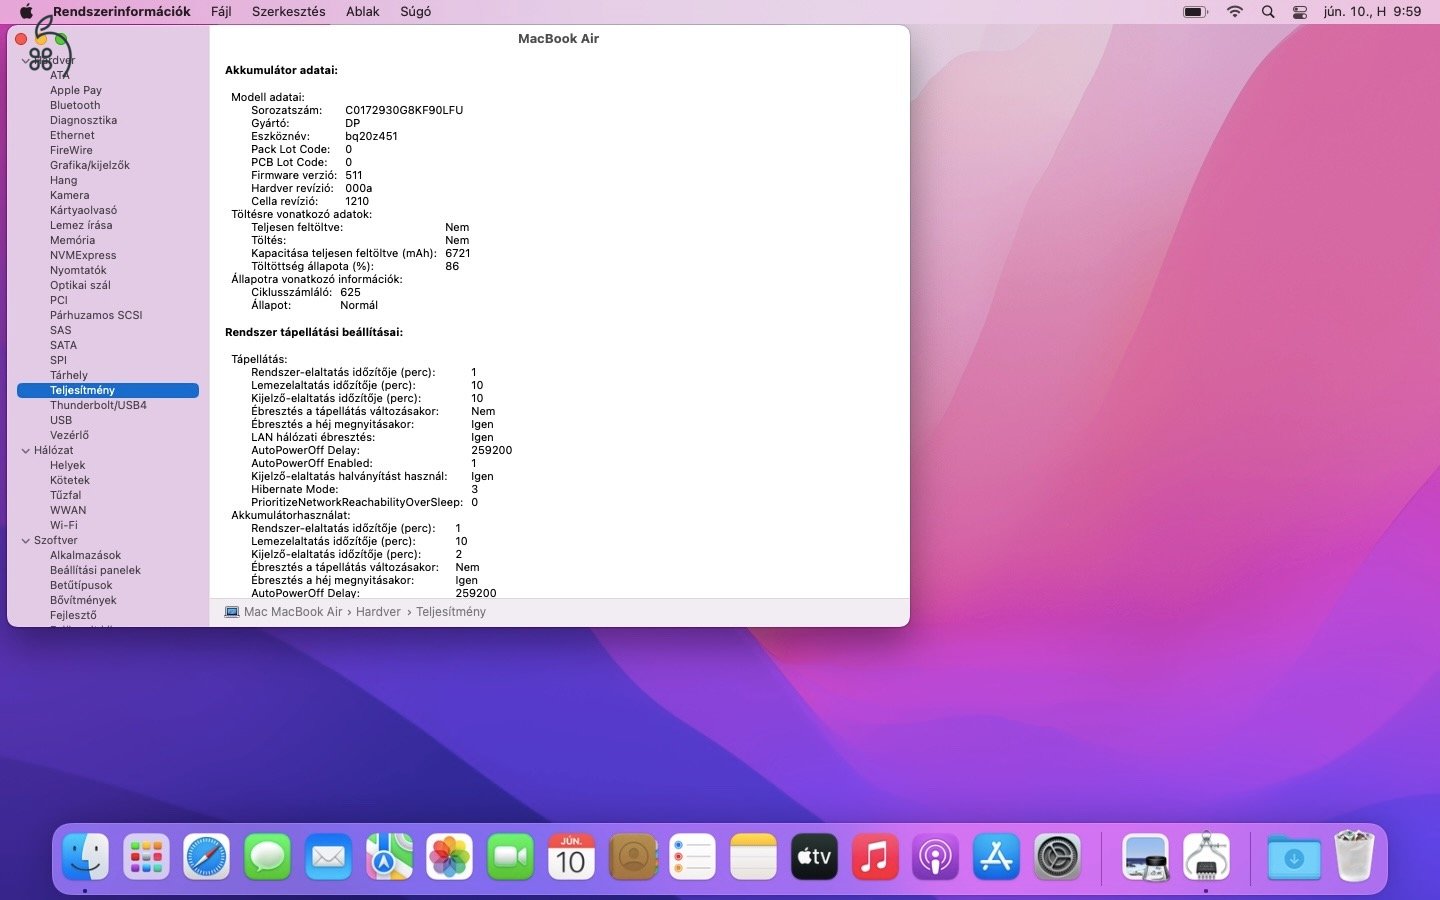Click battery status icon in menu bar
Viewport: 1440px width, 900px height.
[x=1195, y=12]
